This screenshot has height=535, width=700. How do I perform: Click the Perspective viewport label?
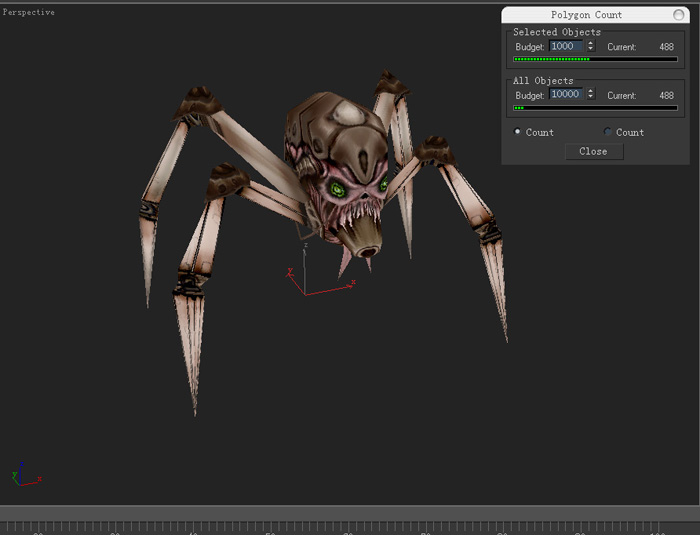[29, 13]
